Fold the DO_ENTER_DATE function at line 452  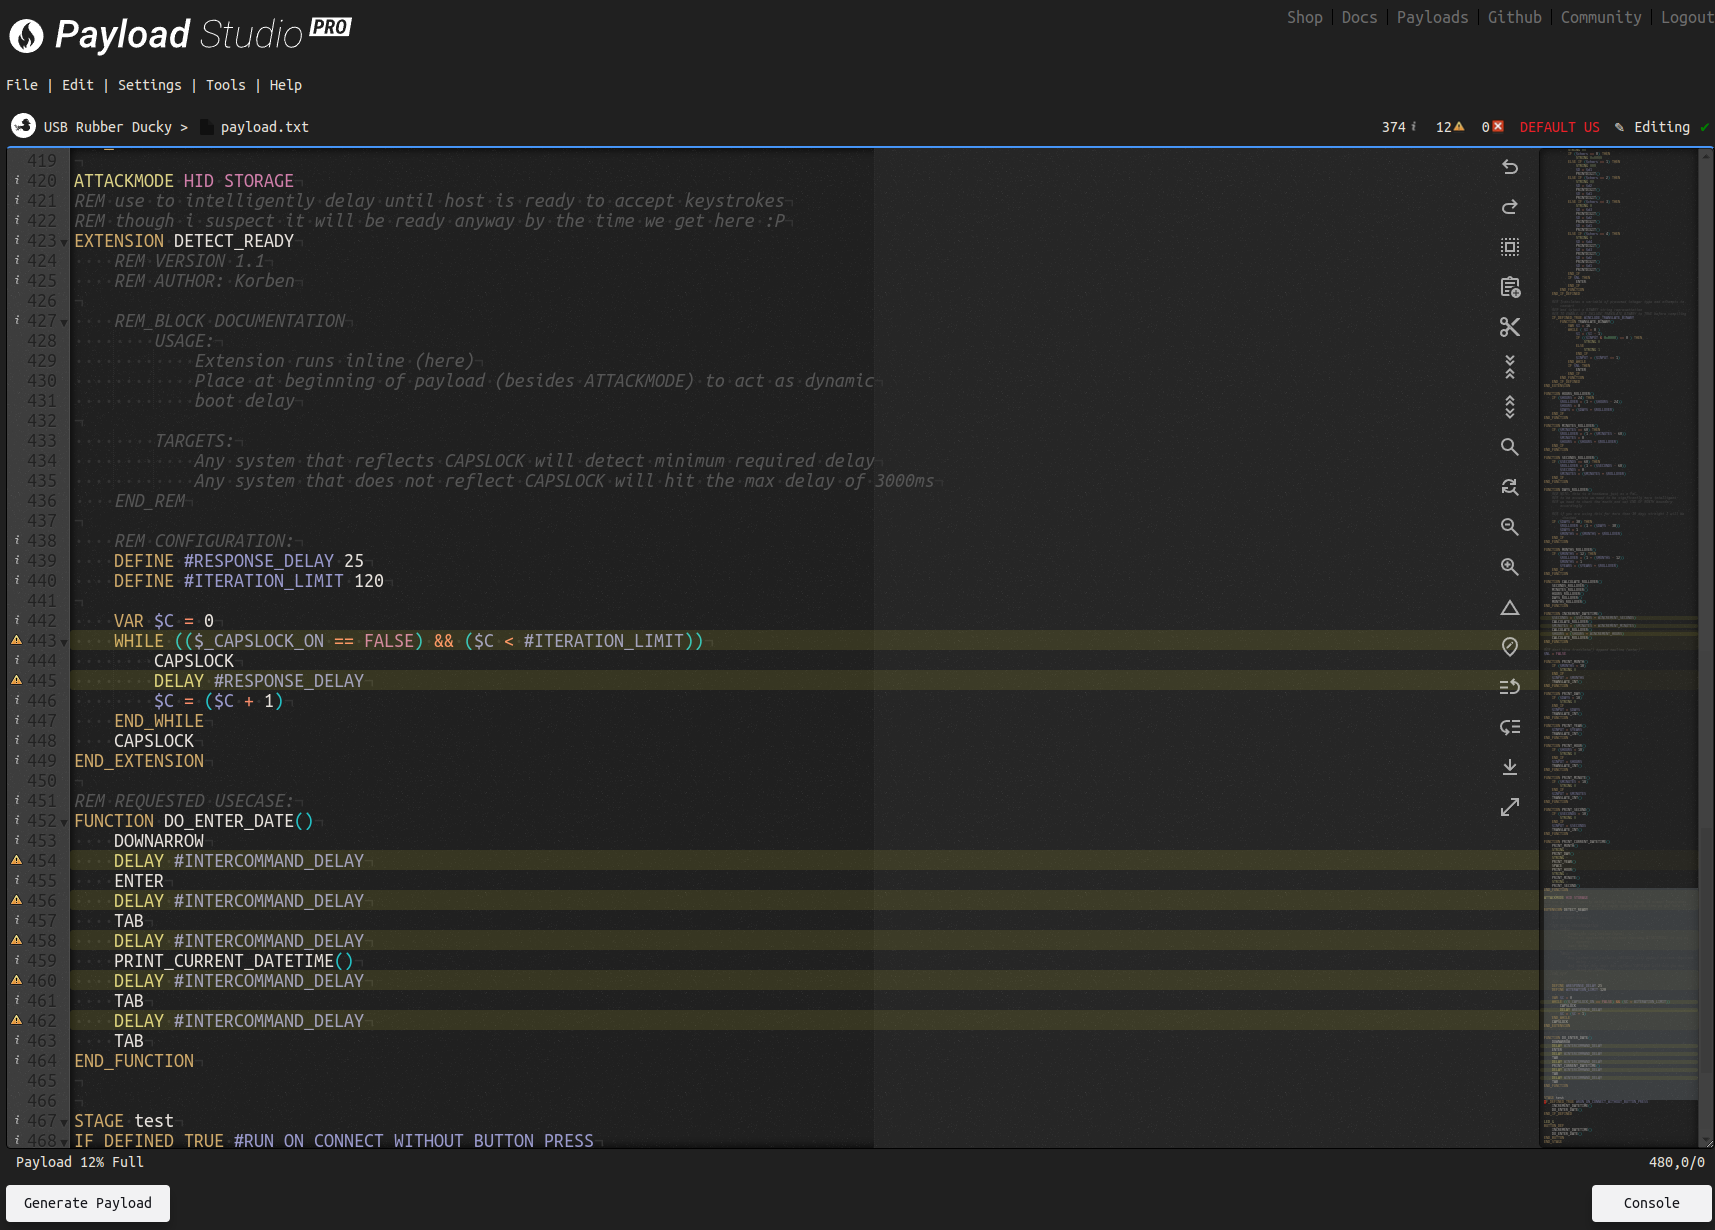(64, 822)
